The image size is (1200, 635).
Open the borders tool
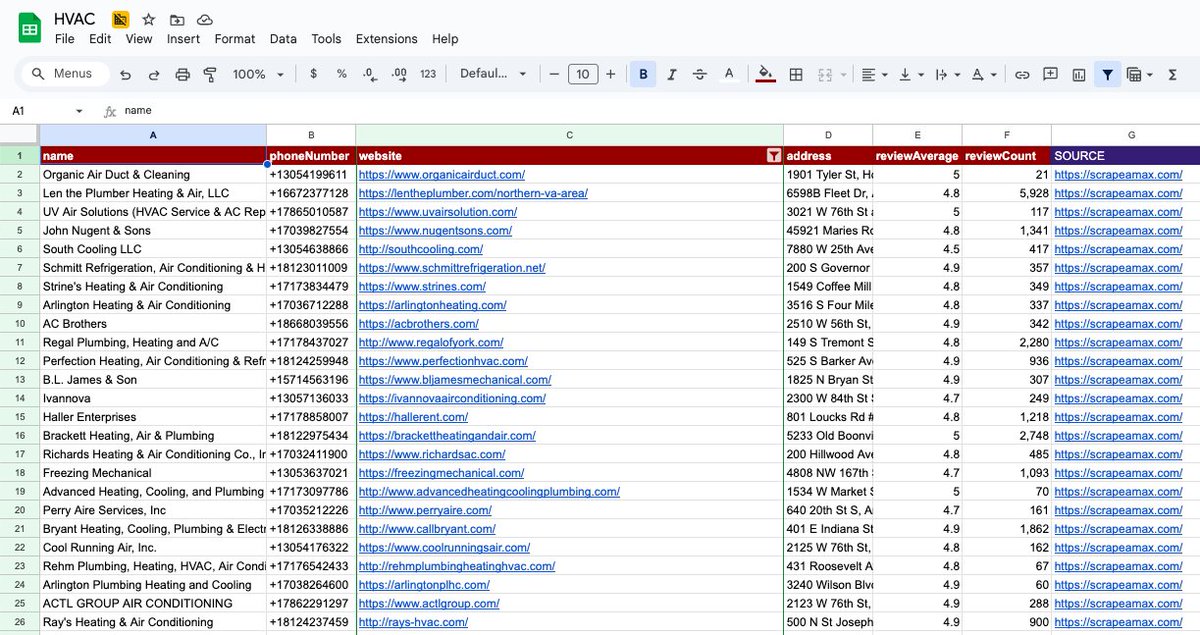point(796,74)
